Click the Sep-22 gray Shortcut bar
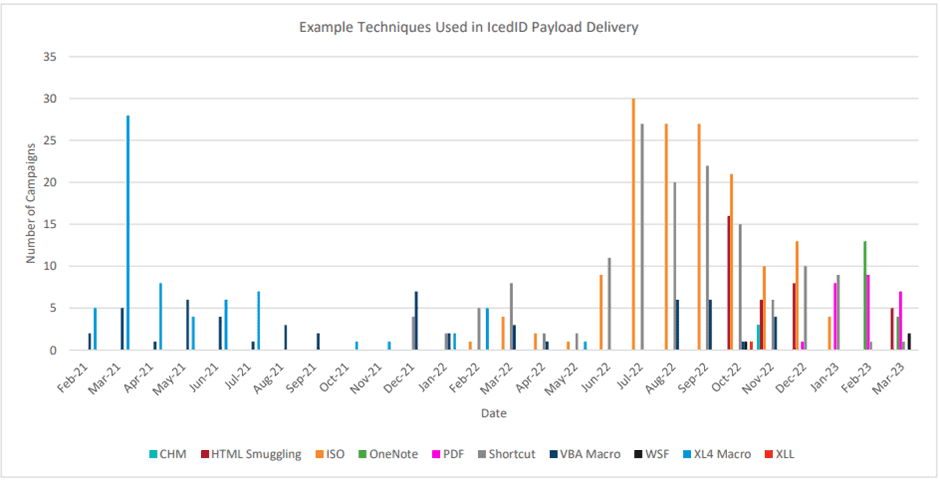The width and height of the screenshot is (940, 481). [x=707, y=258]
